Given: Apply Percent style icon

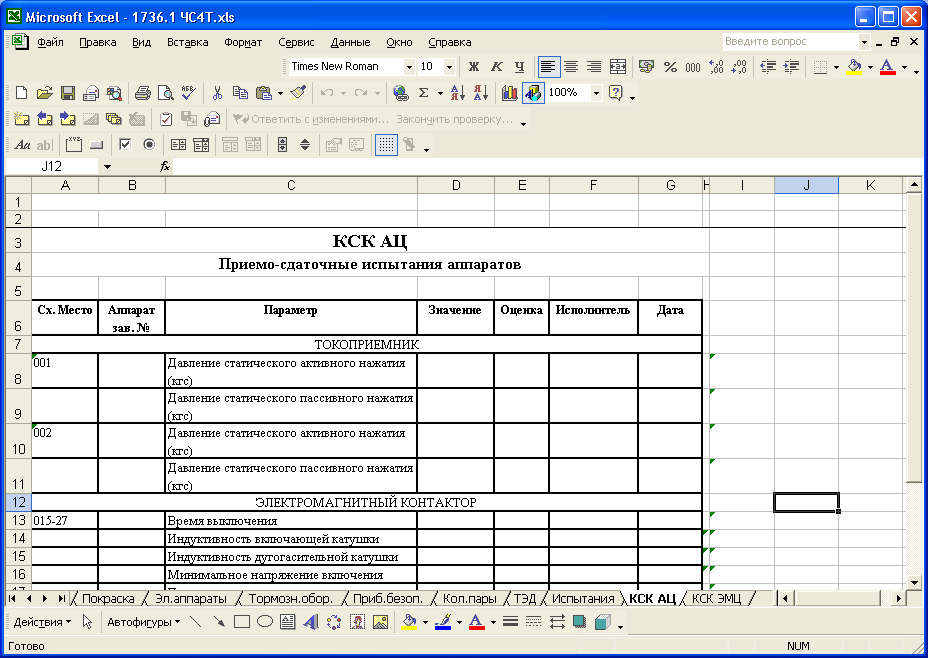Looking at the screenshot, I should (670, 67).
